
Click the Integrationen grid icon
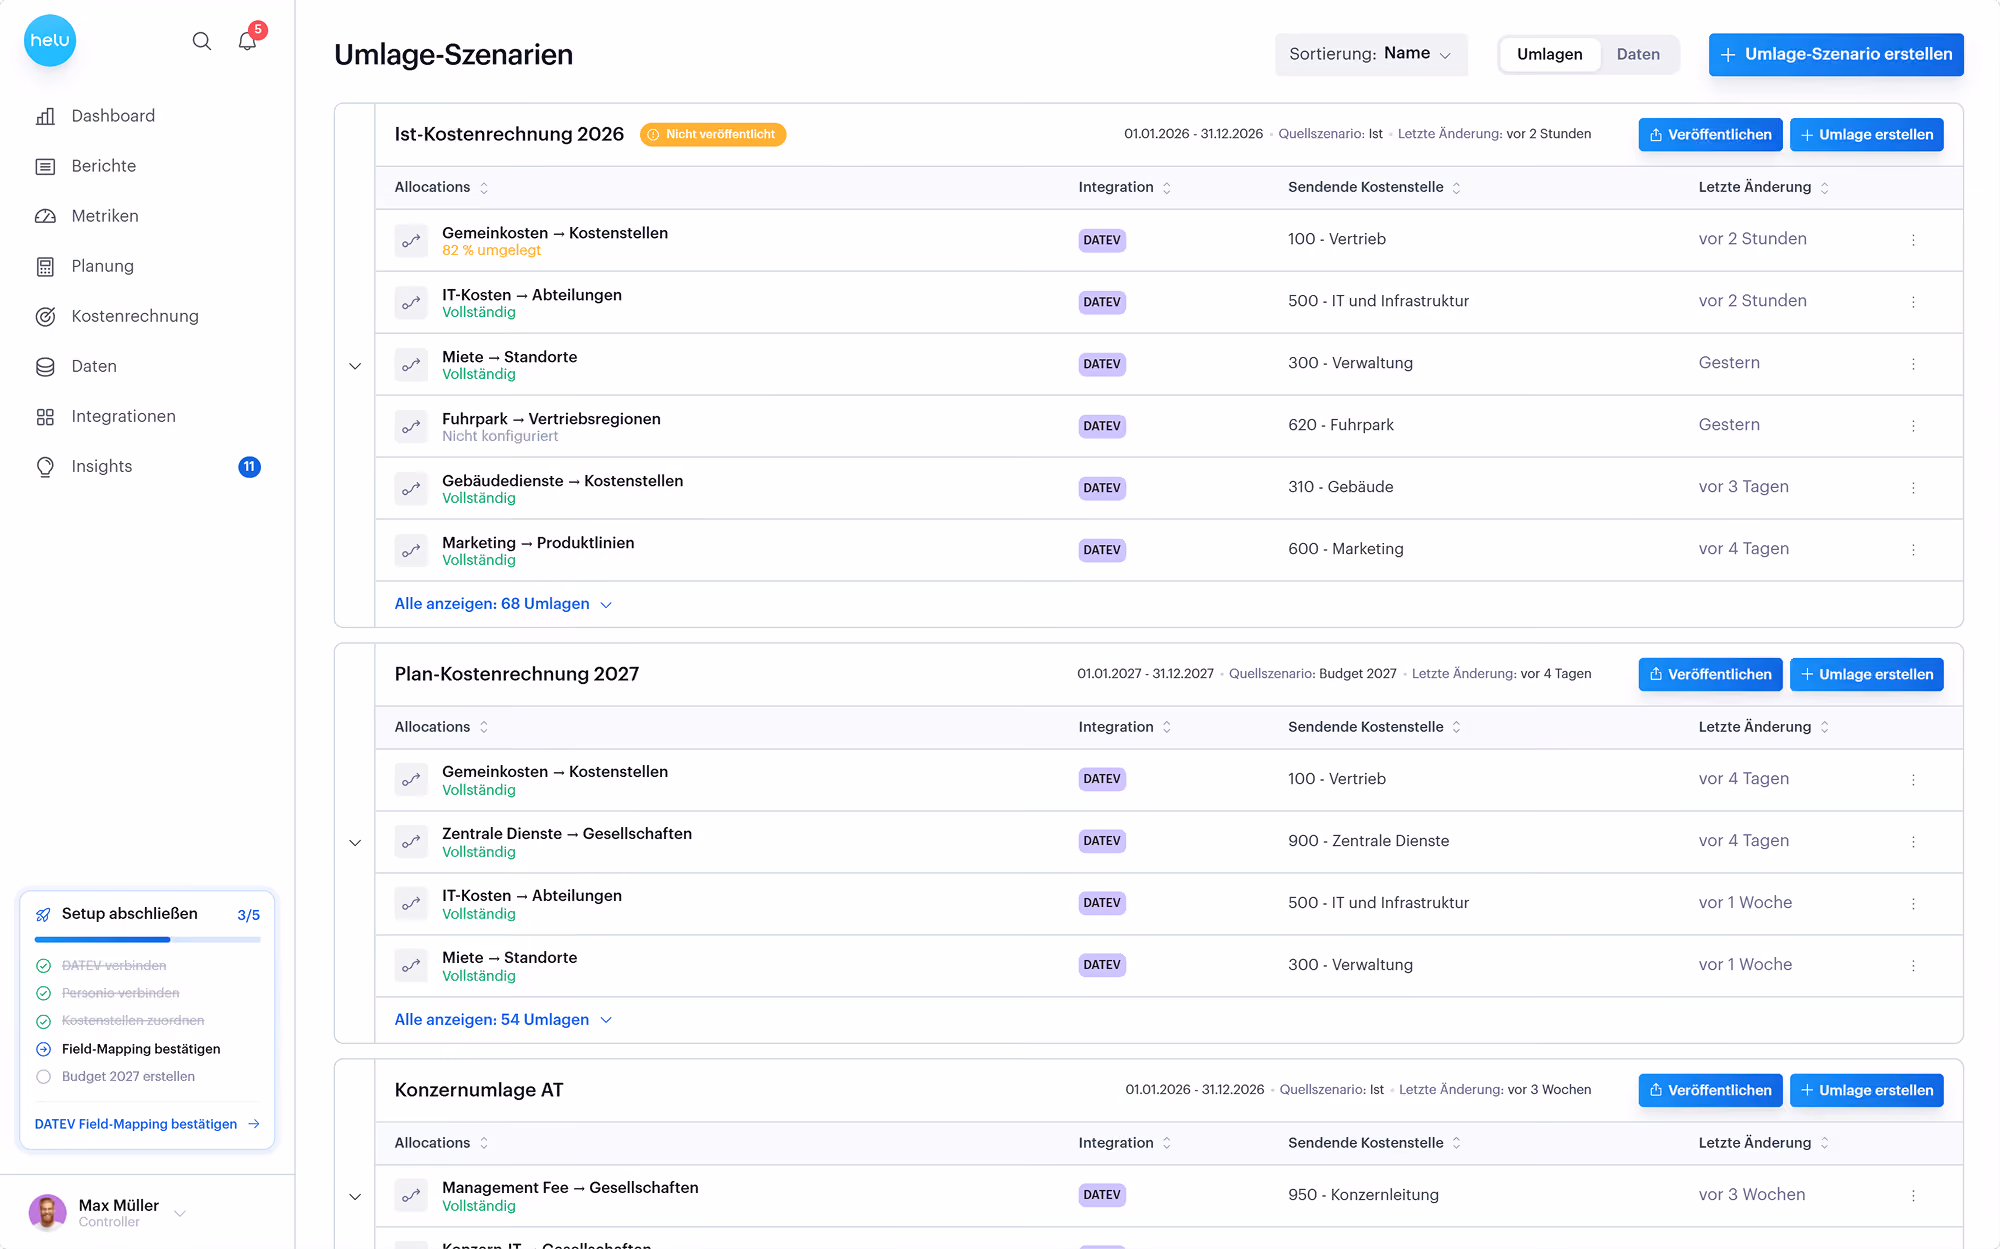point(45,416)
